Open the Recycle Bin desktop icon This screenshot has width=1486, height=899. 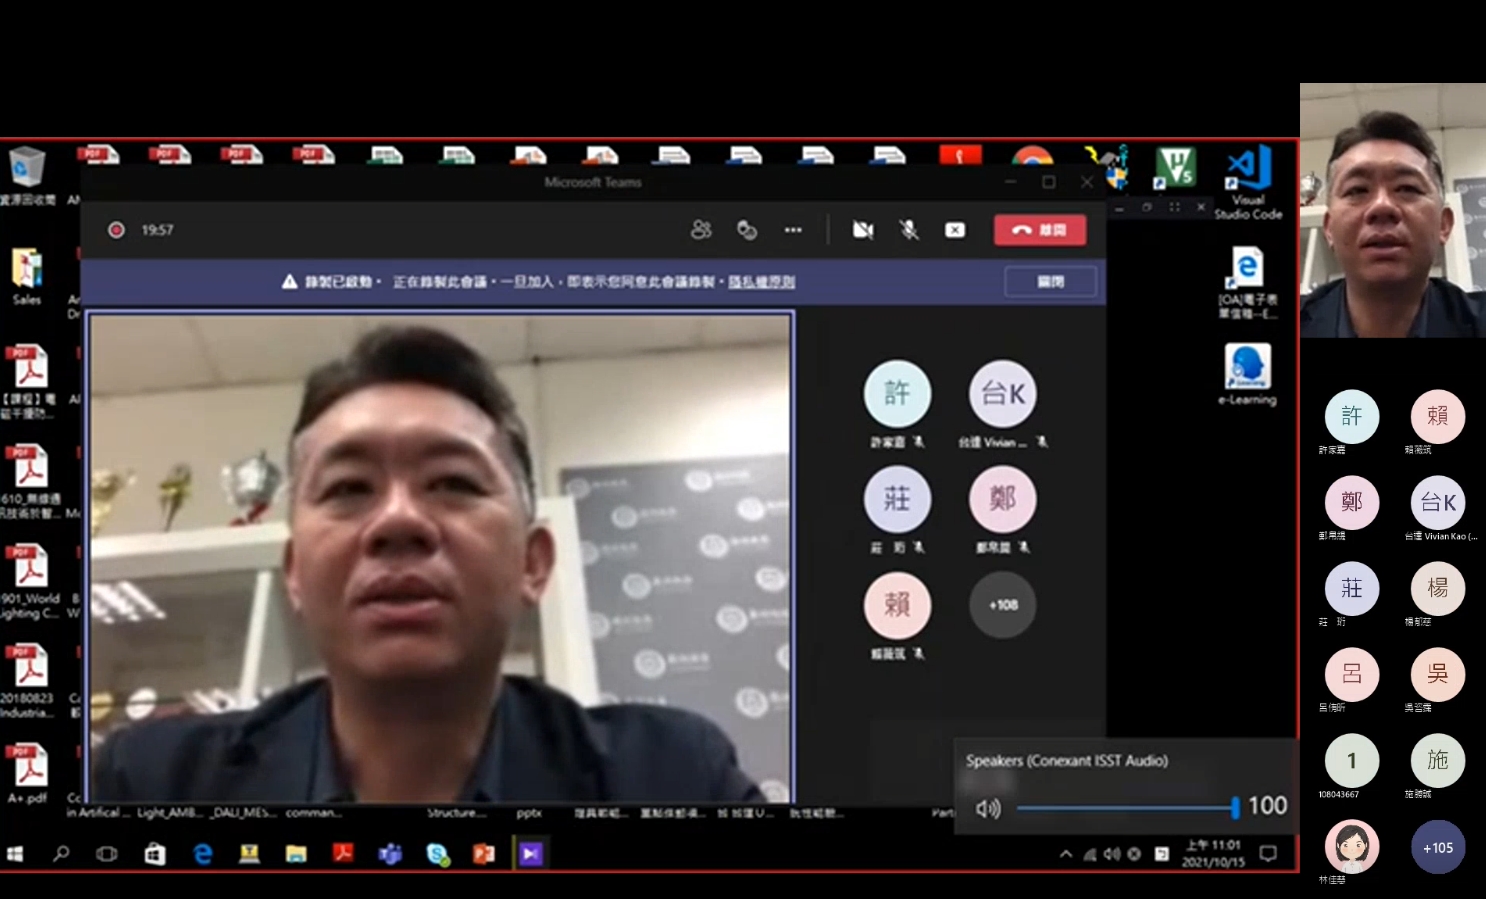click(27, 174)
